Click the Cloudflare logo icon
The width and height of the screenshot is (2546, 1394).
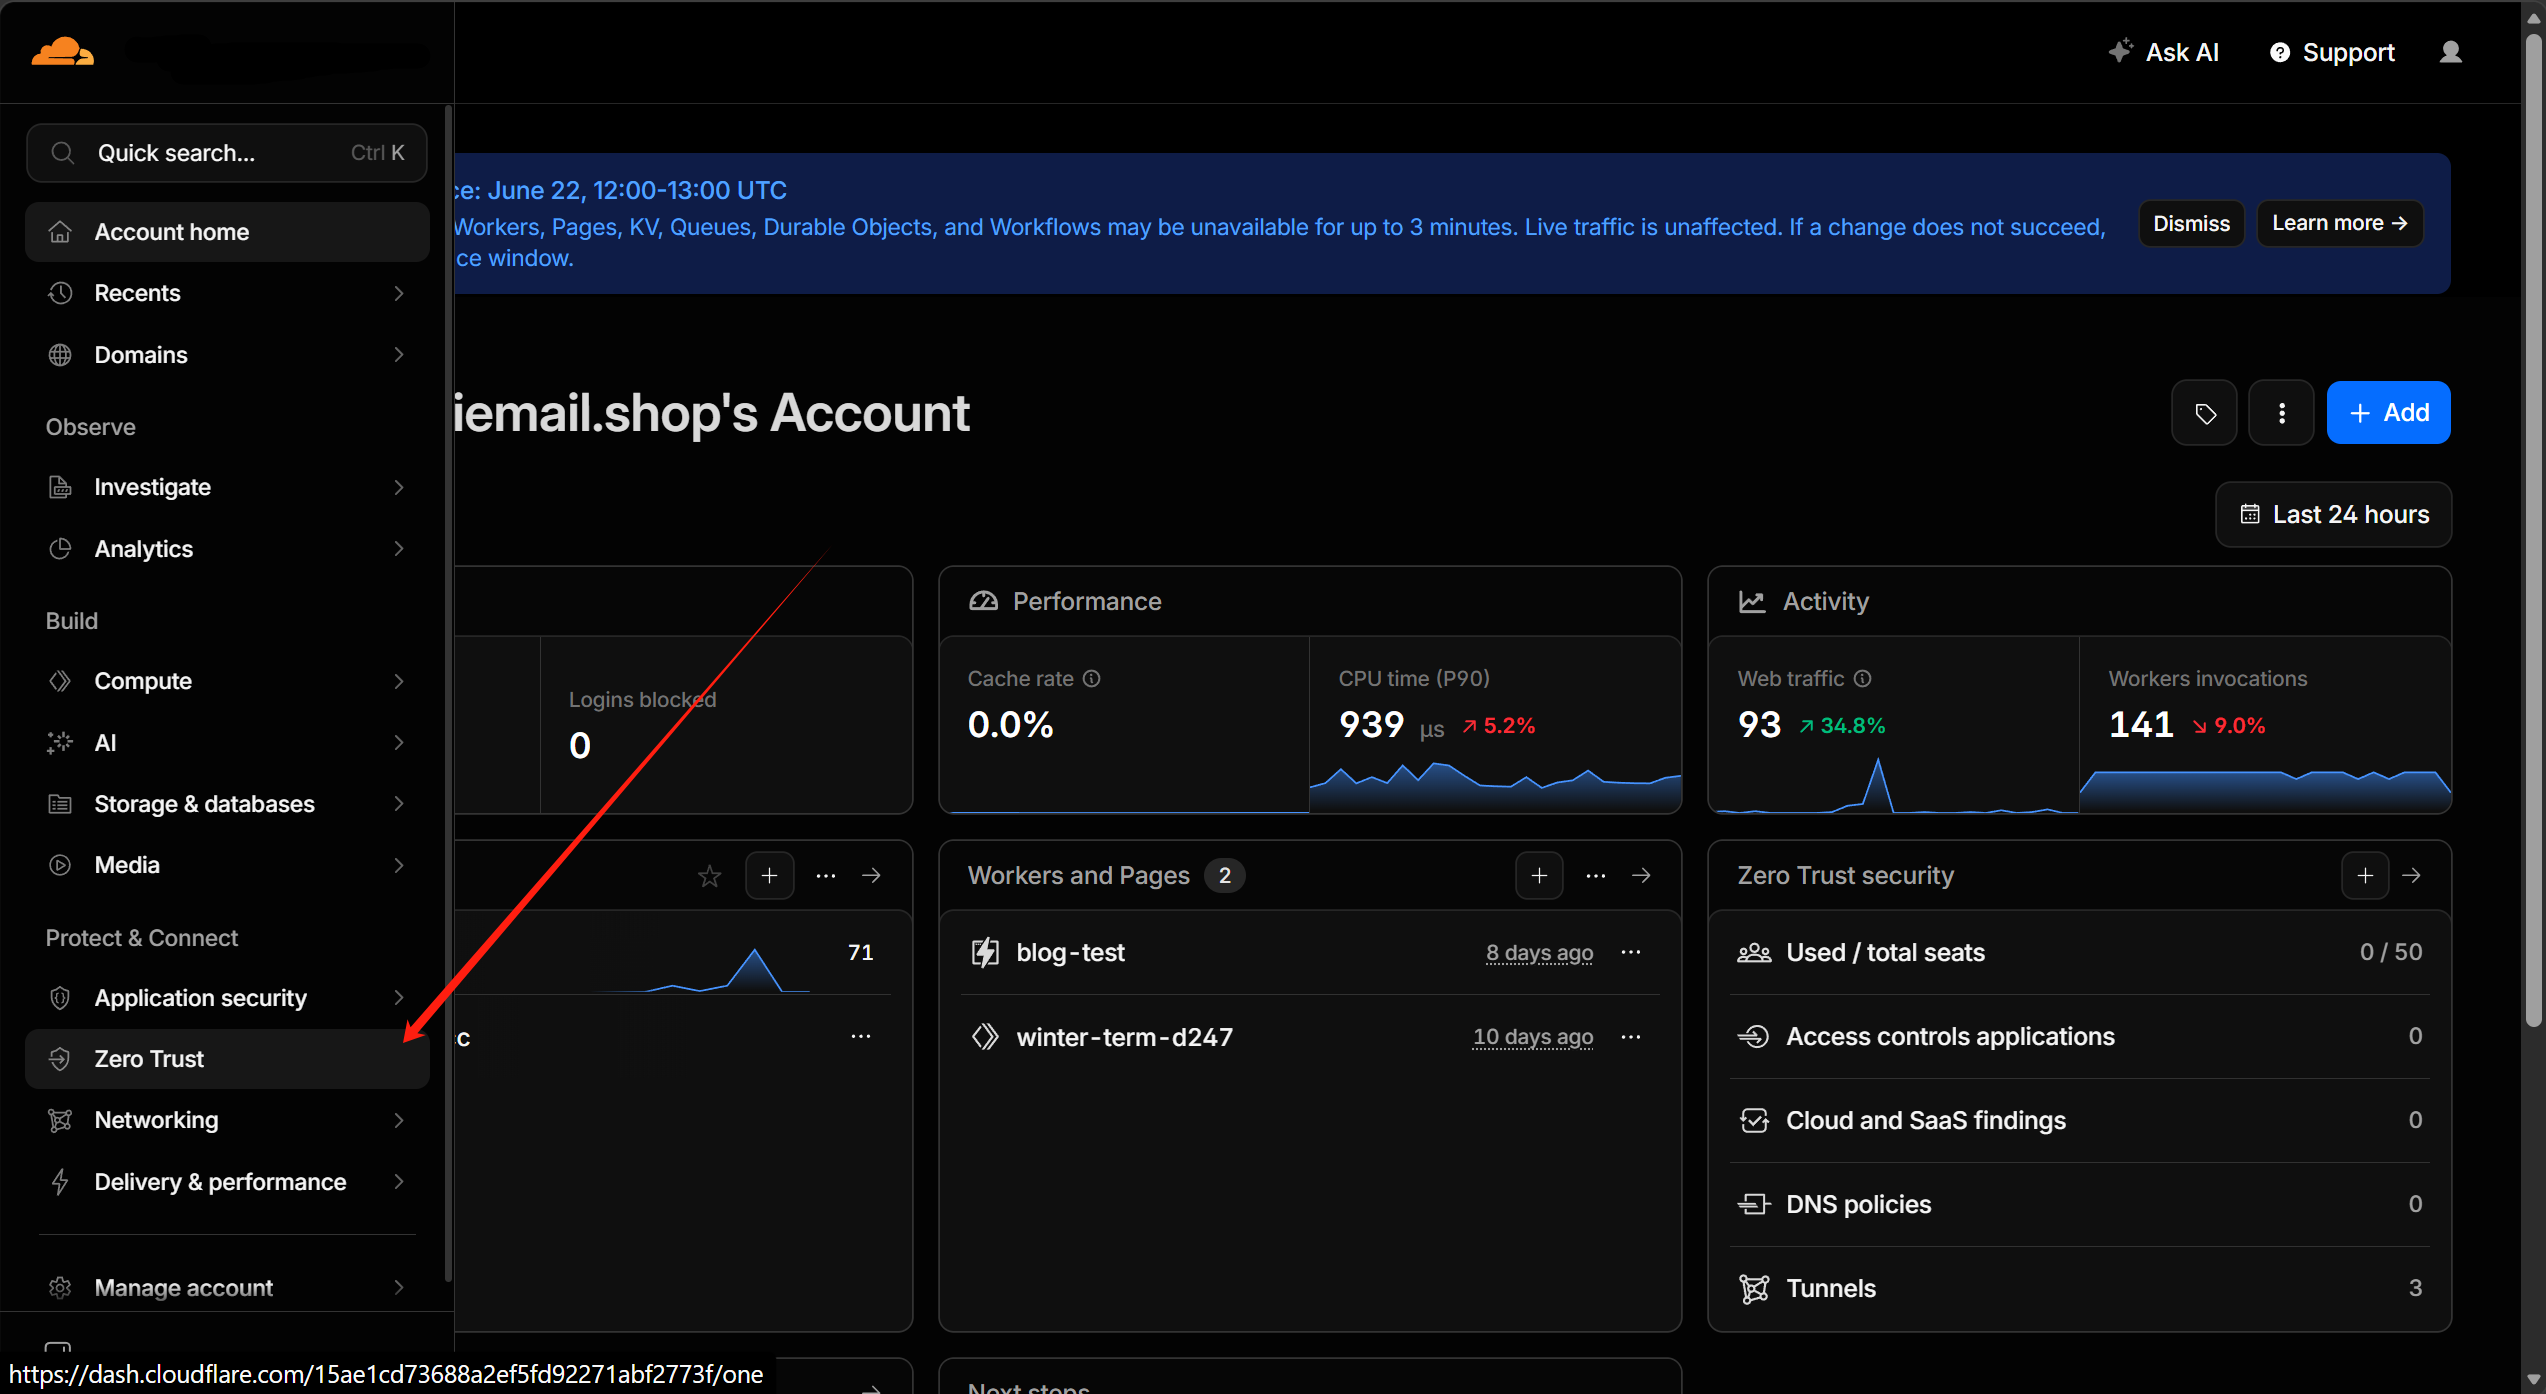[62, 52]
